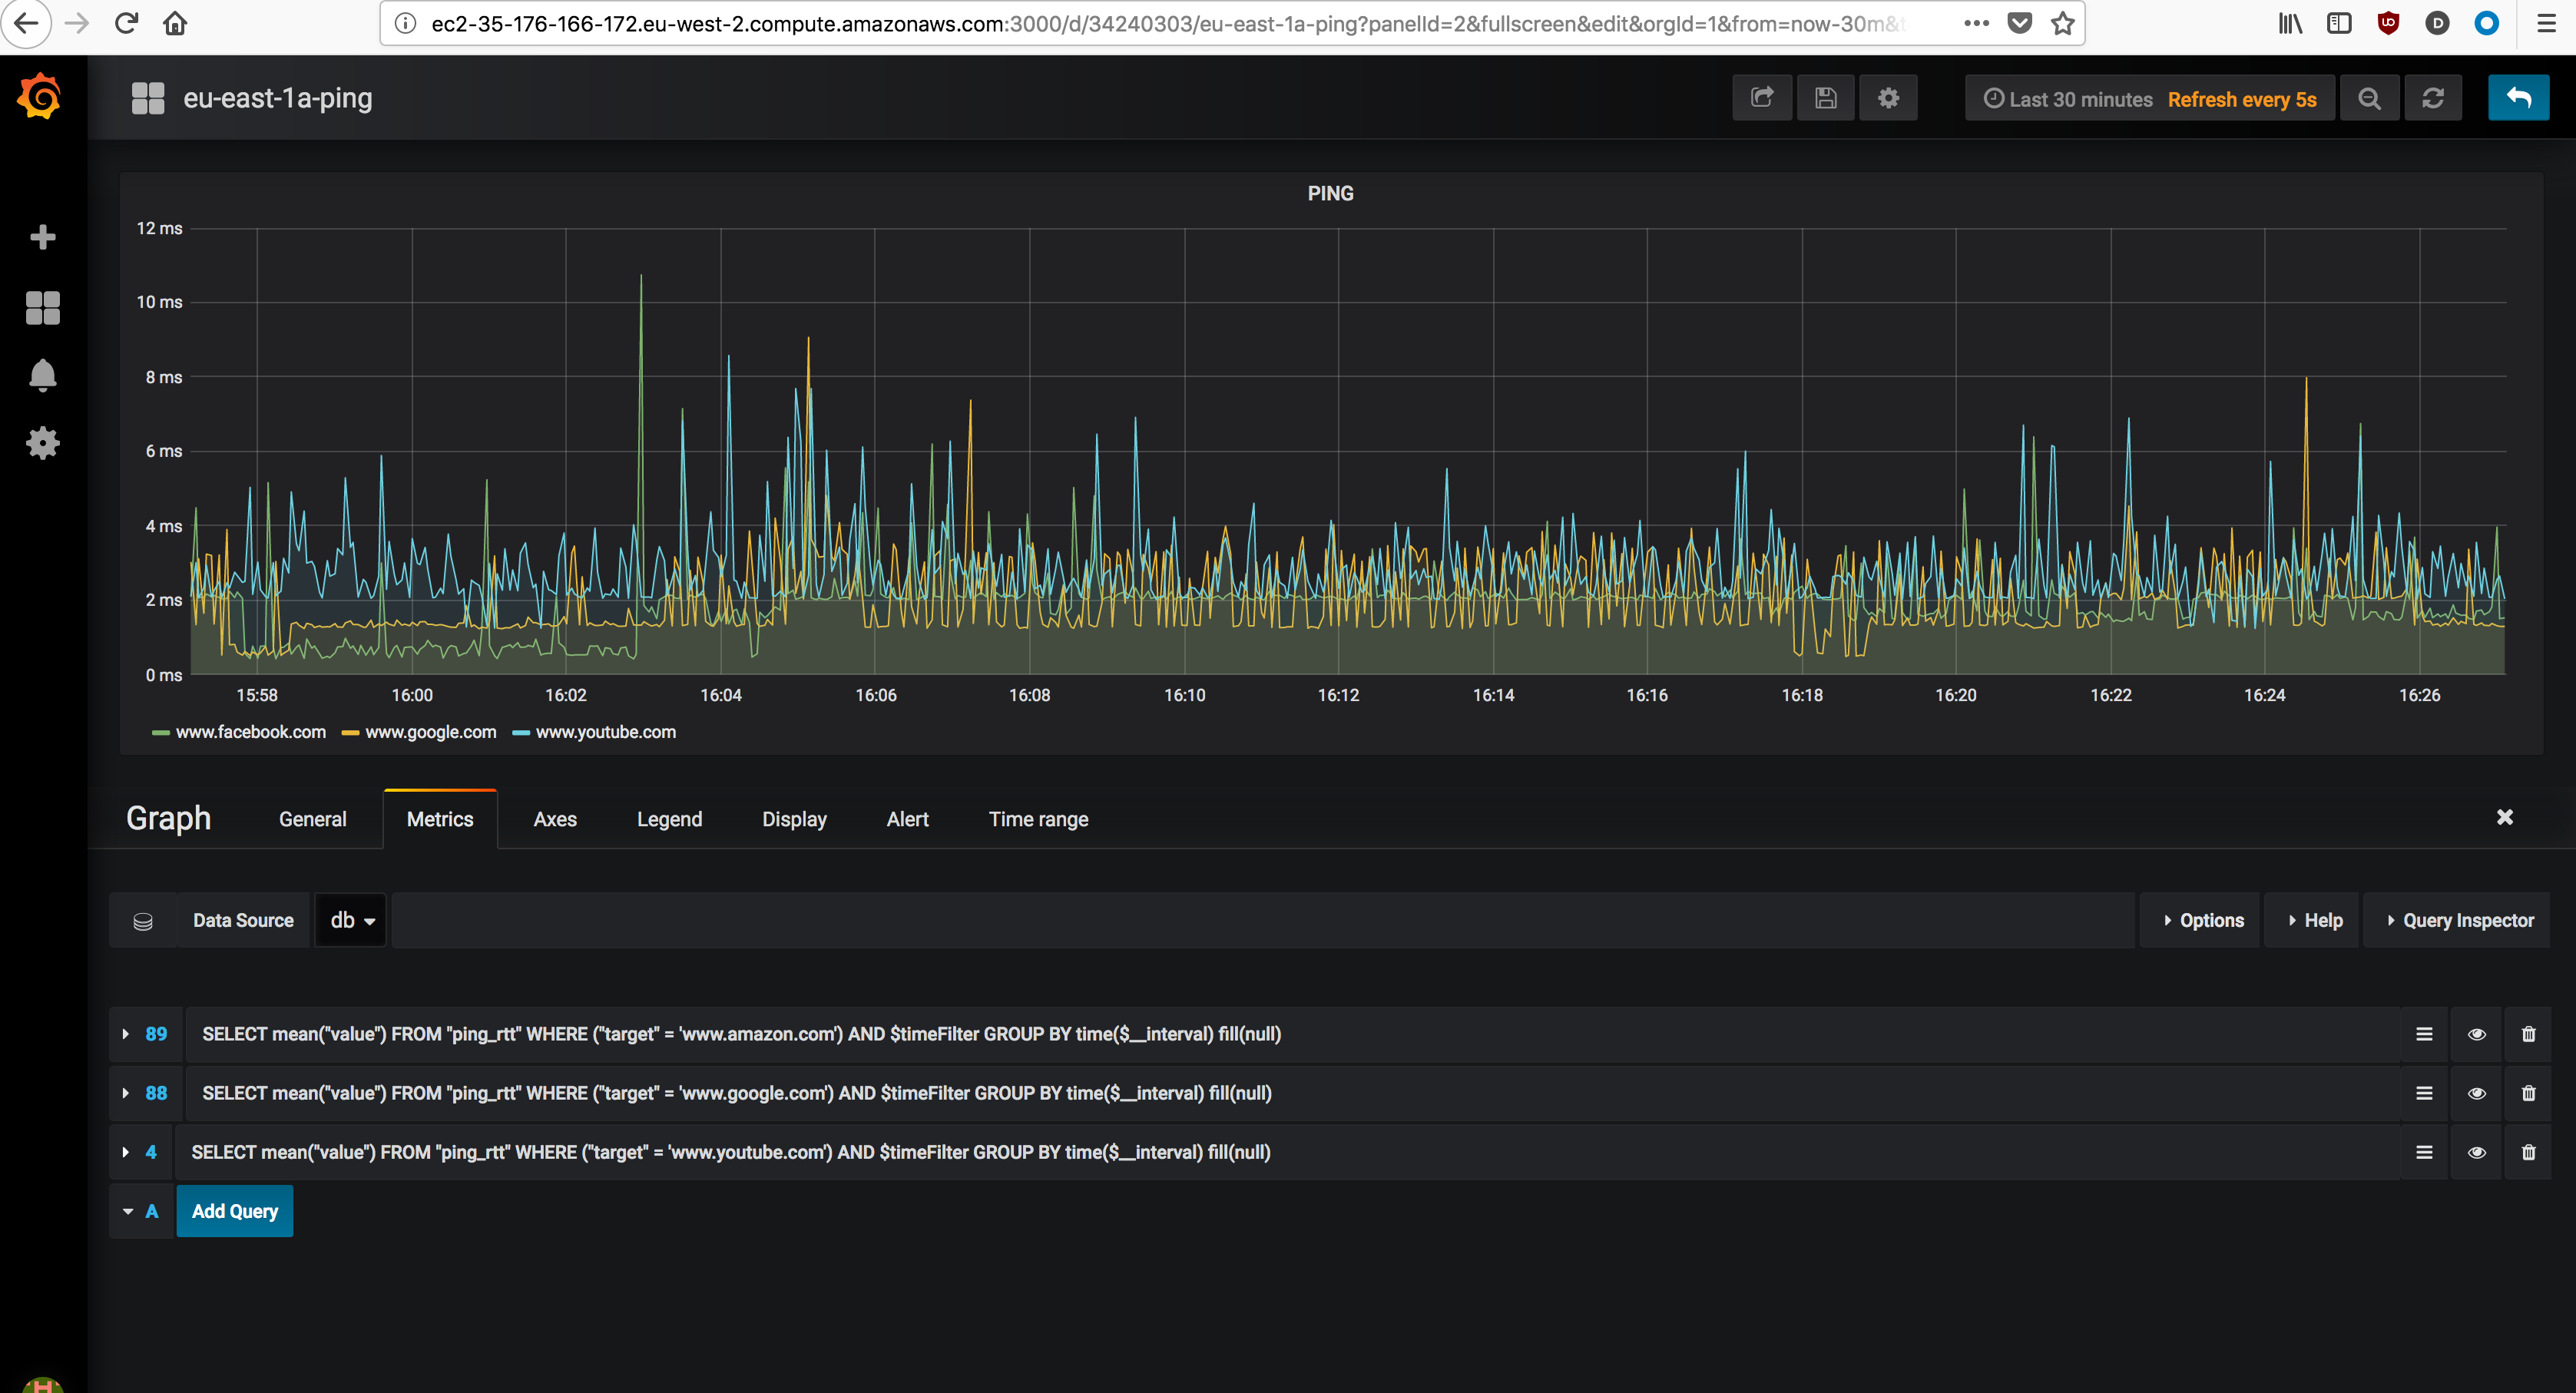Viewport: 2576px width, 1393px height.
Task: Open the Alert tab
Action: click(907, 819)
